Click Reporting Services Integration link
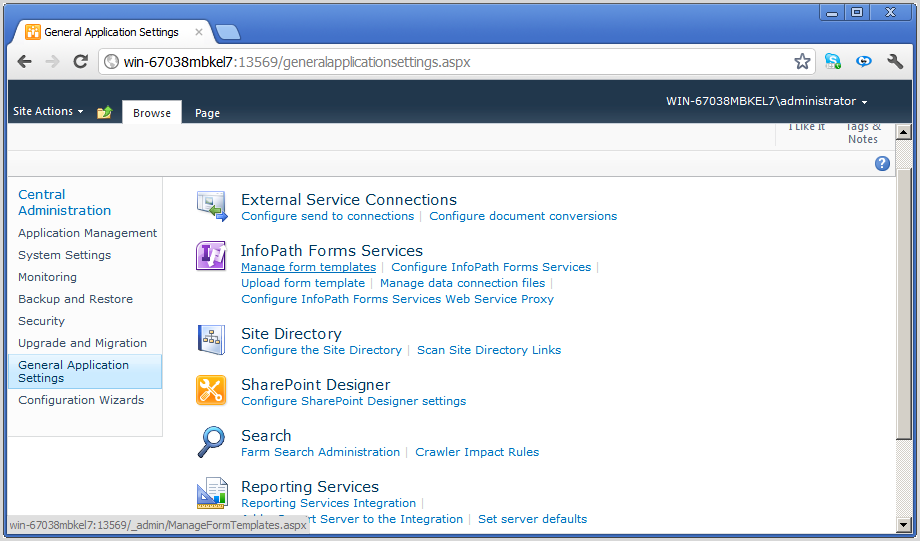 [x=329, y=503]
